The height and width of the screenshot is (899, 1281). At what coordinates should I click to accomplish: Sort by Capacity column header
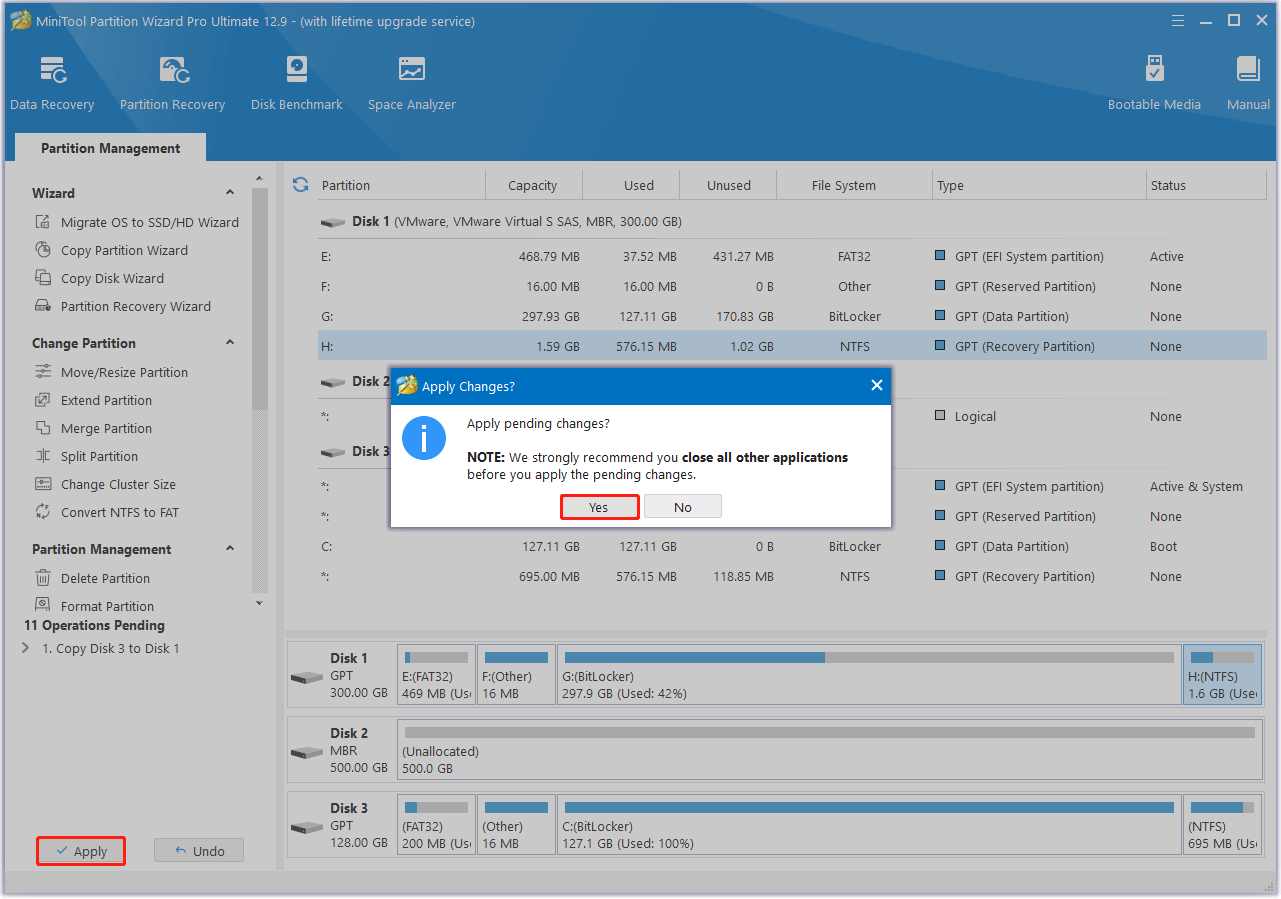[x=533, y=185]
